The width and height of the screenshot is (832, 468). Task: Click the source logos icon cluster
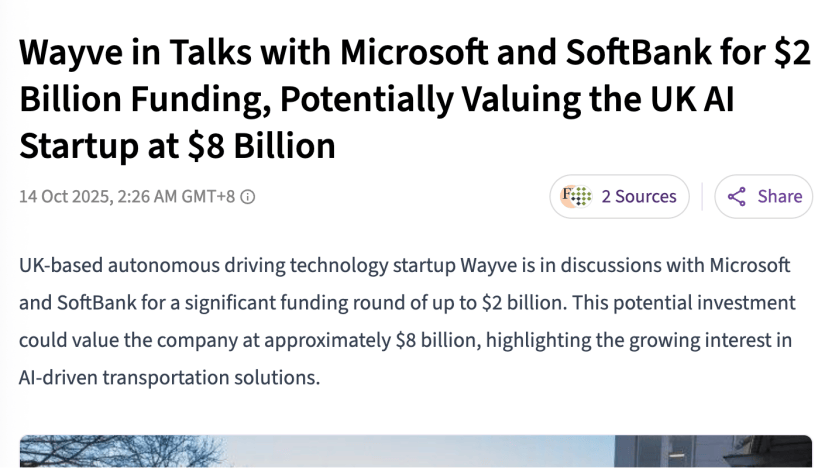click(577, 197)
